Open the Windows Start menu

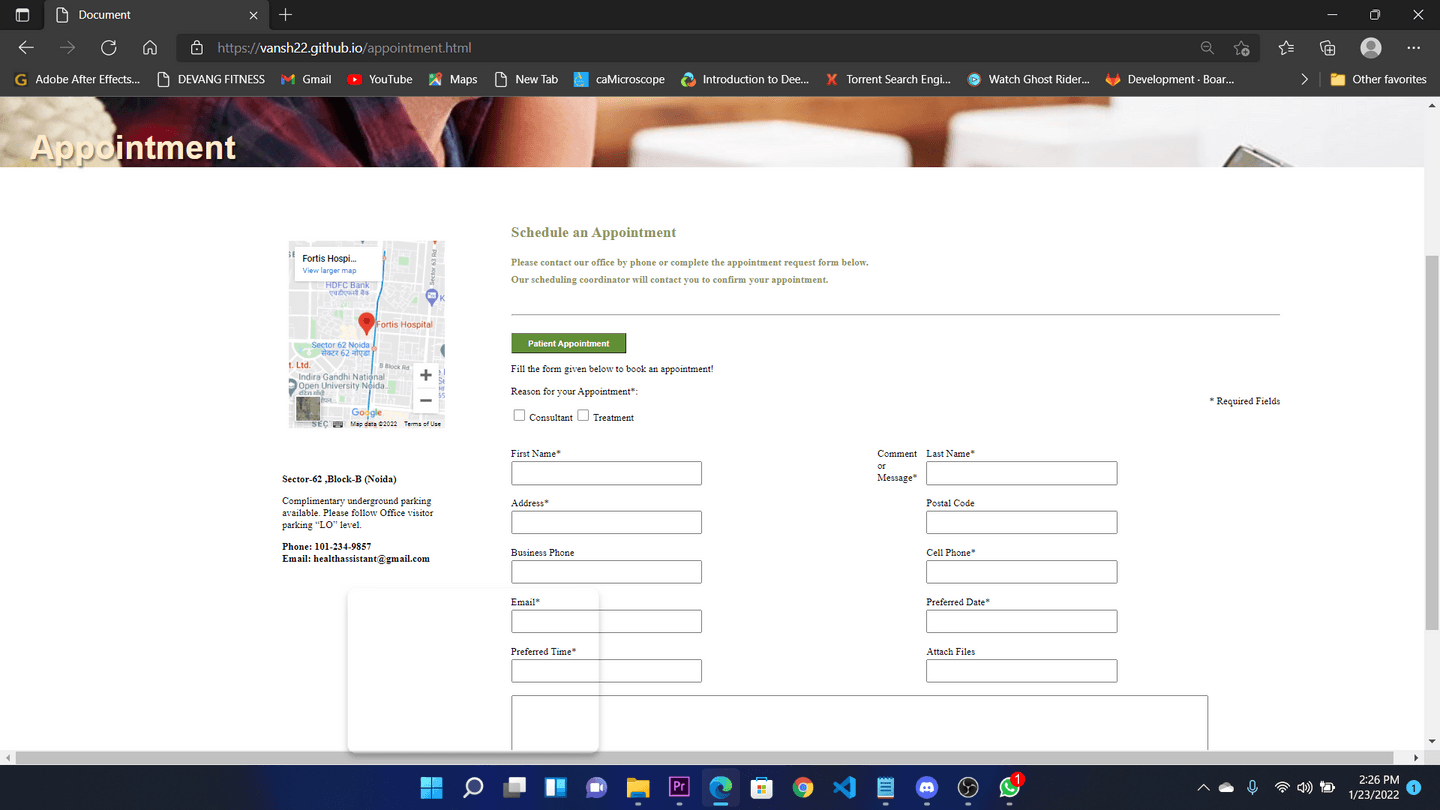432,788
